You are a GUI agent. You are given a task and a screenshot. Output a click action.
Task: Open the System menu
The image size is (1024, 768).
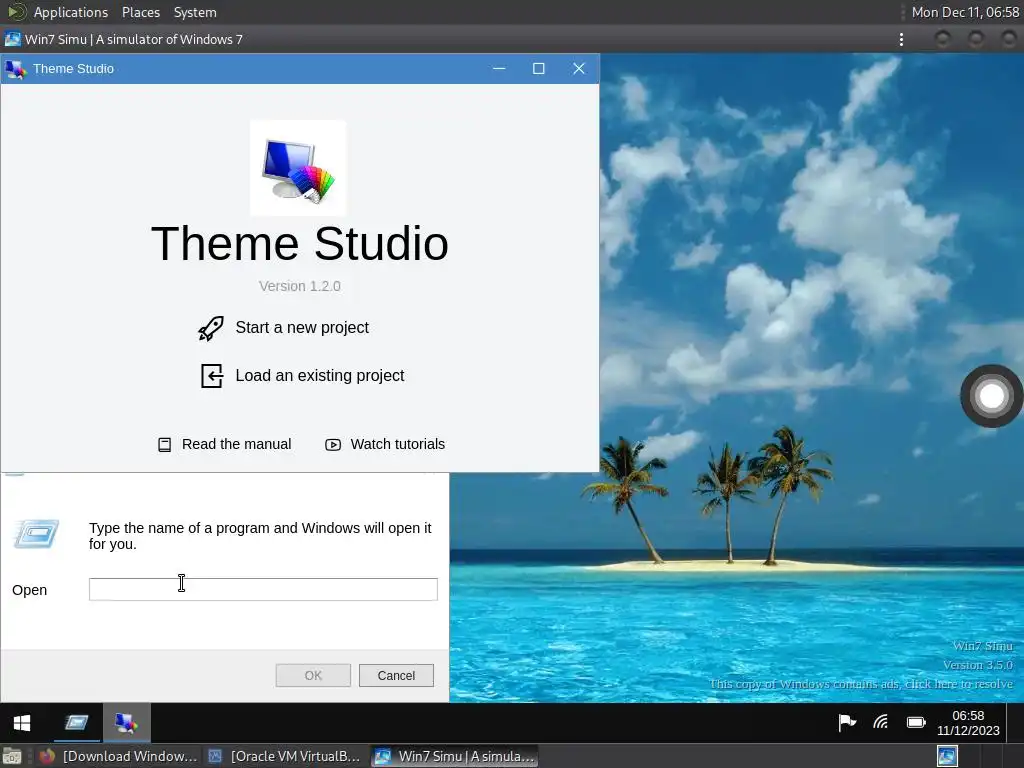point(195,12)
